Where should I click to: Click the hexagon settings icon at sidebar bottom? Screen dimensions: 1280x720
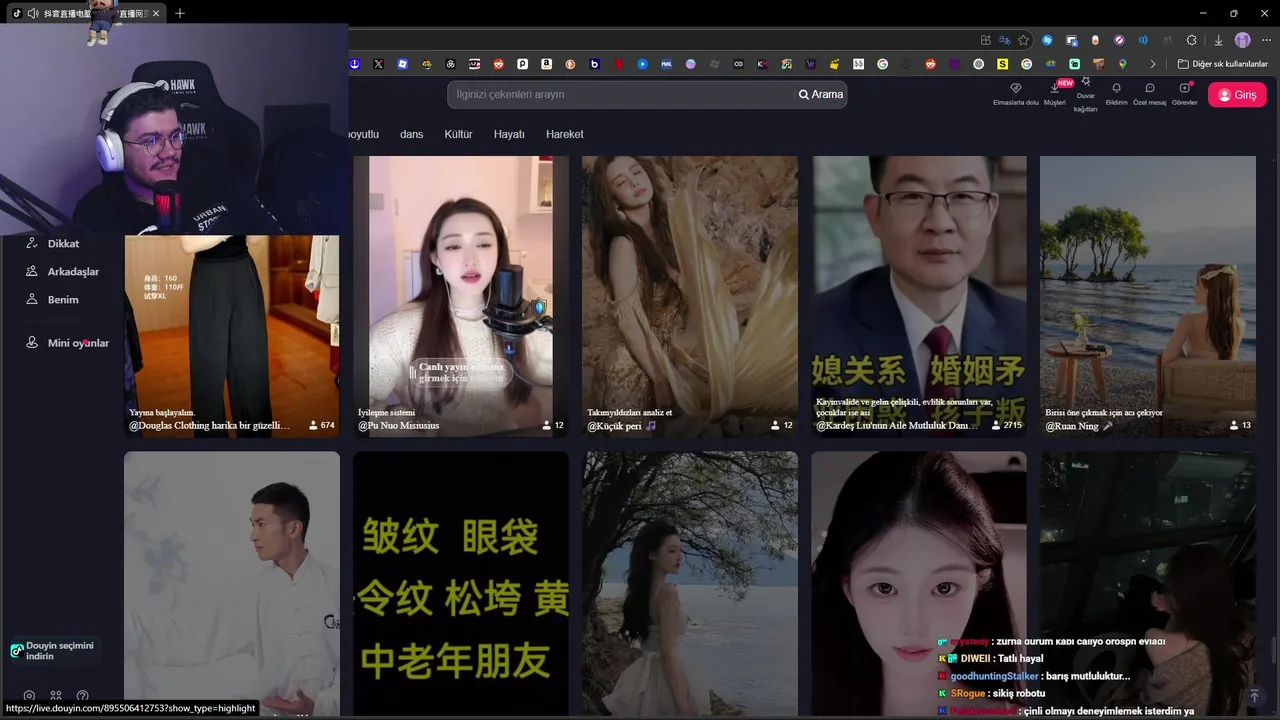tap(29, 696)
